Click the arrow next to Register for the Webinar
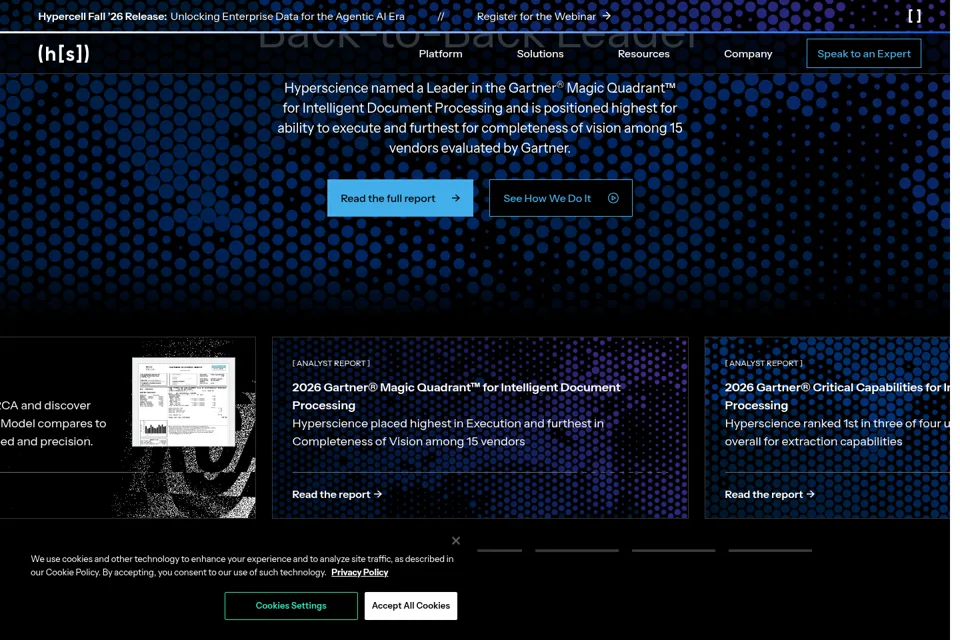Image resolution: width=960 pixels, height=640 pixels. point(606,16)
